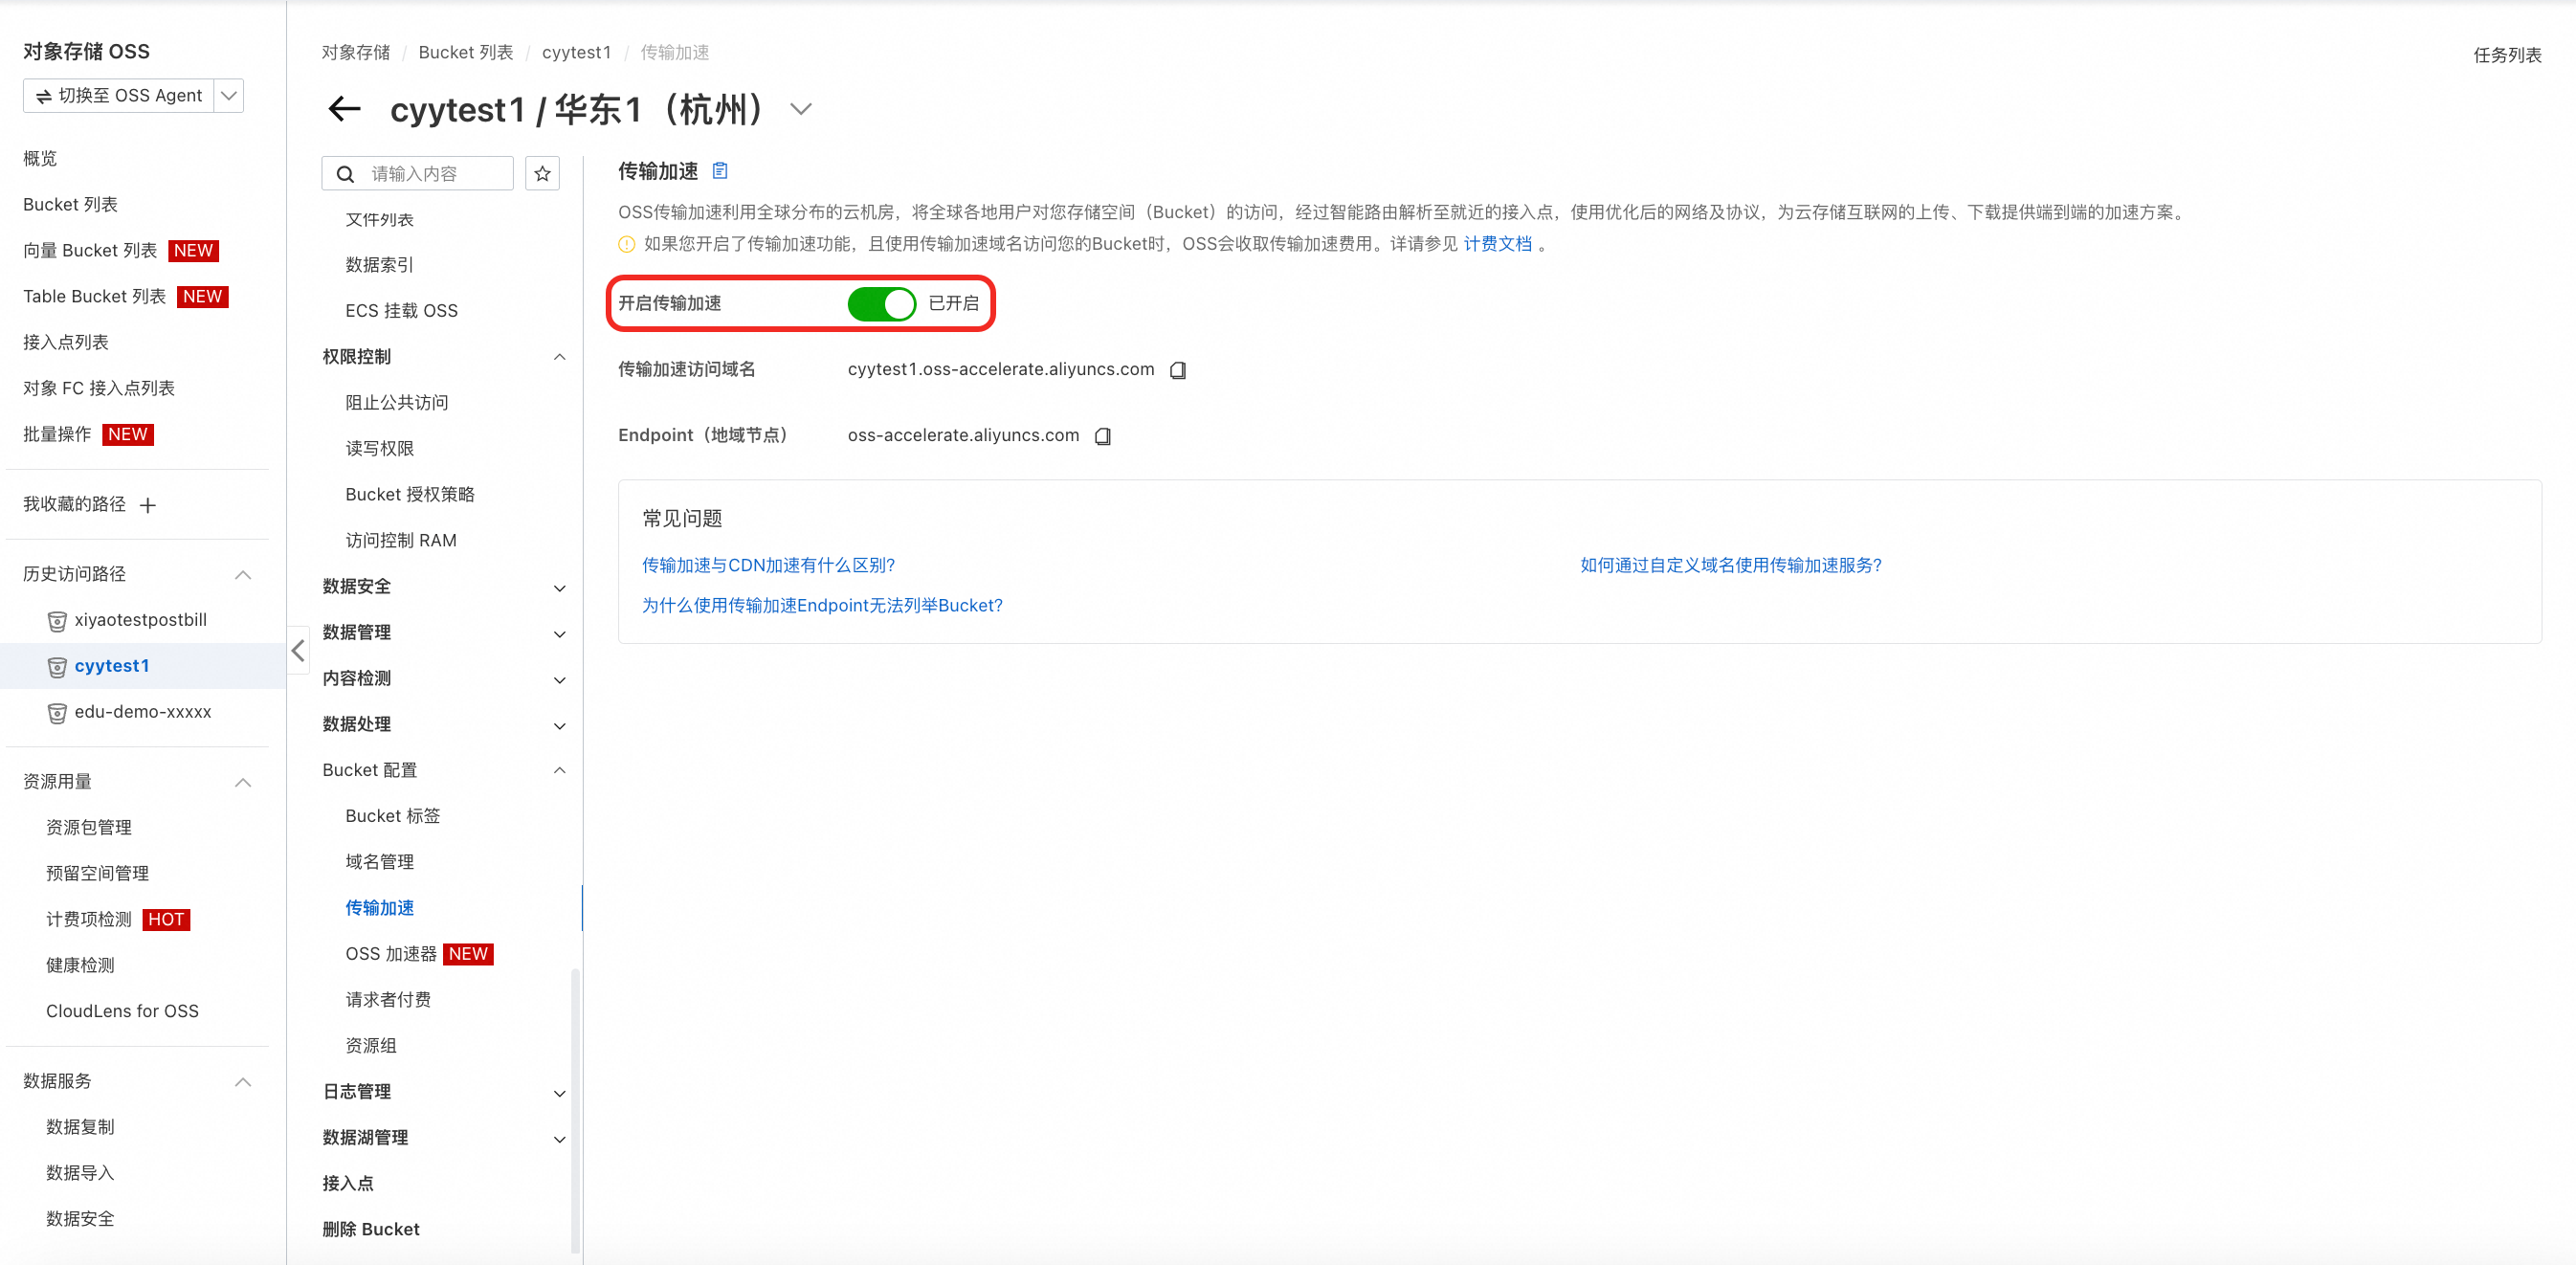The height and width of the screenshot is (1265, 2576).
Task: Open xiyaotestpostbill from history paths
Action: tap(140, 620)
